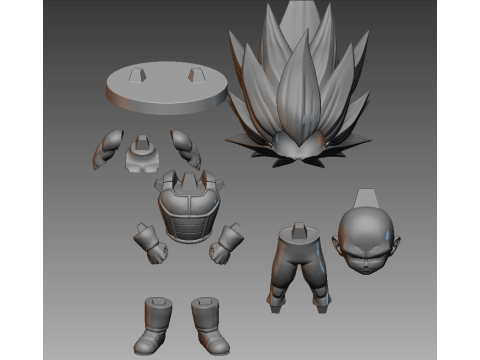Pick the left upper arm muscle part
Viewport: 480px width, 360px height.
[x=108, y=150]
